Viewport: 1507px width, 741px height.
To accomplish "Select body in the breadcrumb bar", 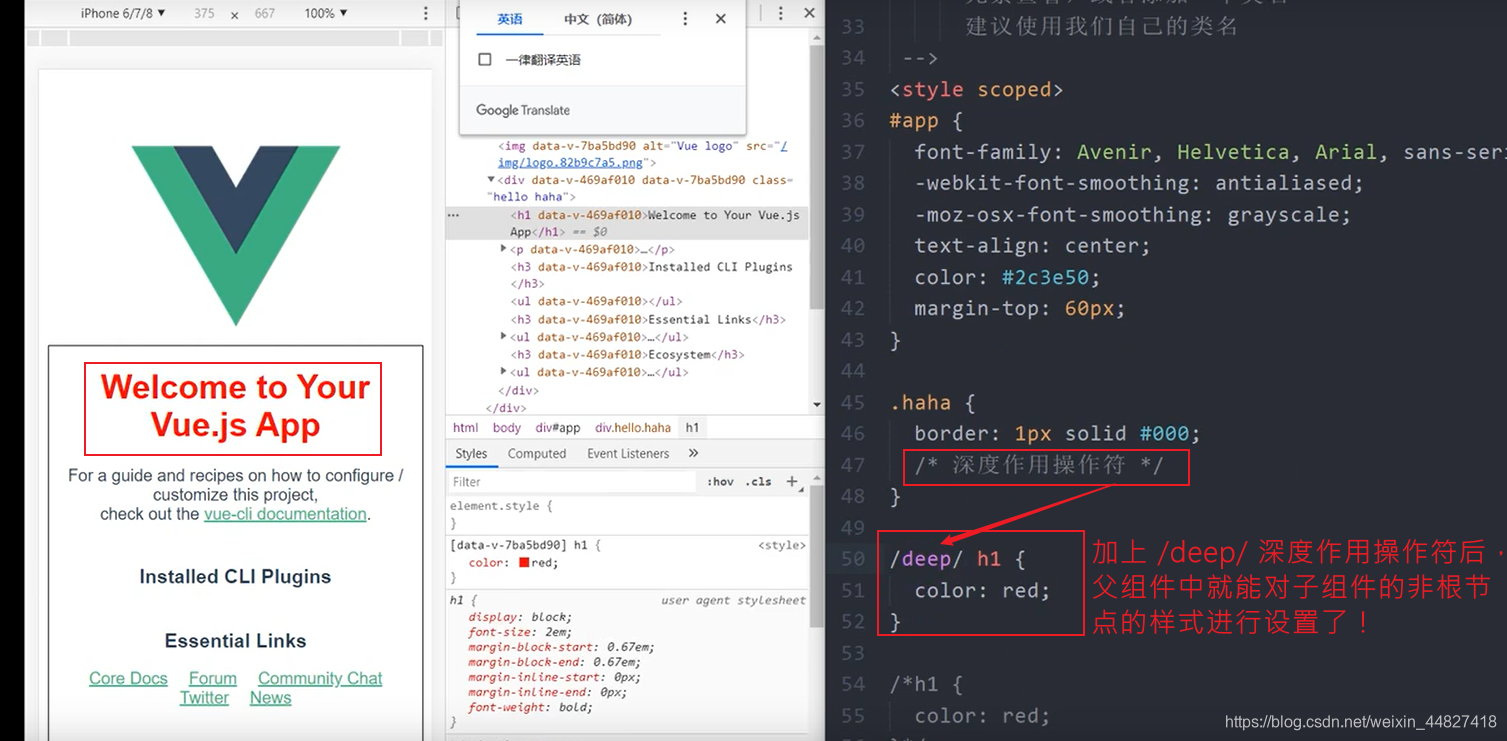I will [507, 427].
